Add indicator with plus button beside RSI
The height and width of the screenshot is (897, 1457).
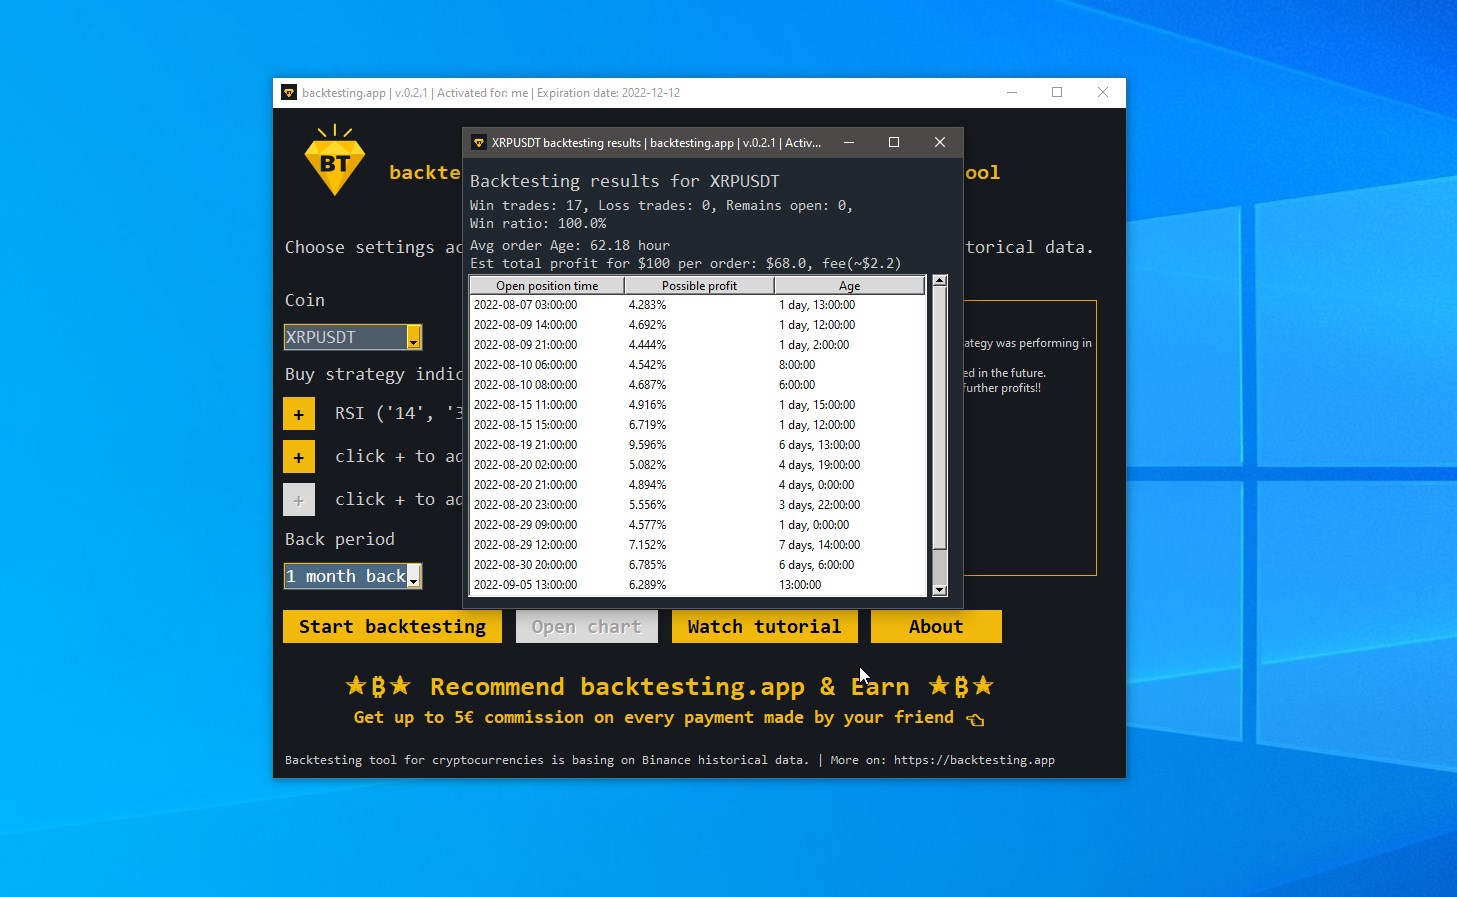[299, 413]
